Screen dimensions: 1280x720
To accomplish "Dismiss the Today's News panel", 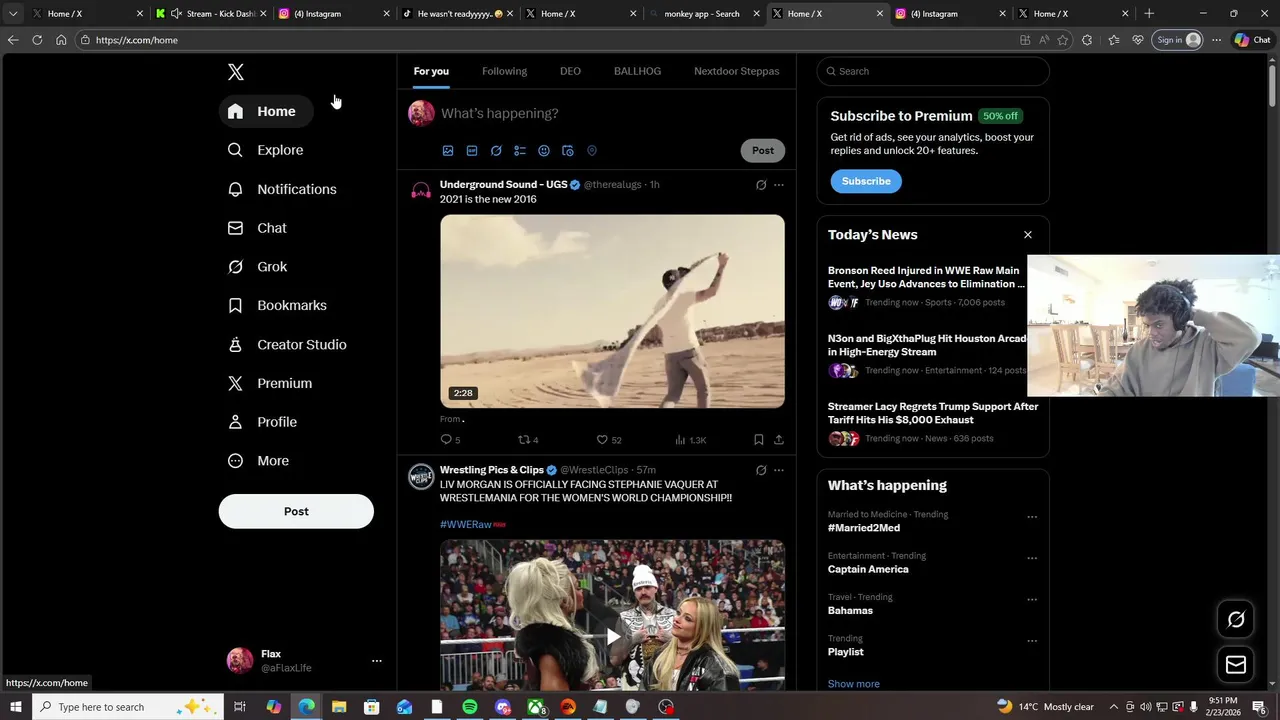I will click(x=1027, y=235).
